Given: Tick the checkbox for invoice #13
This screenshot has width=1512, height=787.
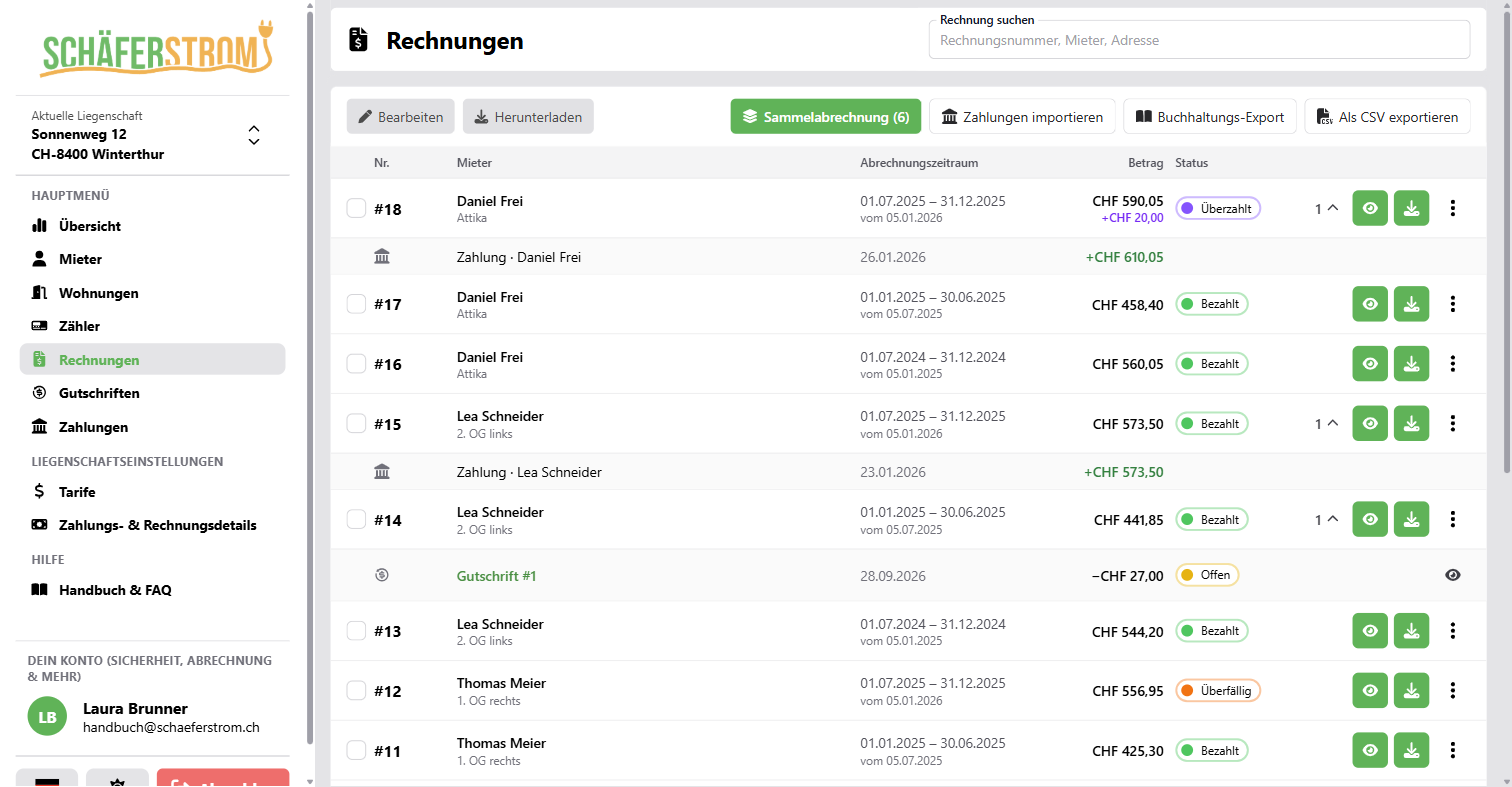Looking at the screenshot, I should tap(356, 631).
